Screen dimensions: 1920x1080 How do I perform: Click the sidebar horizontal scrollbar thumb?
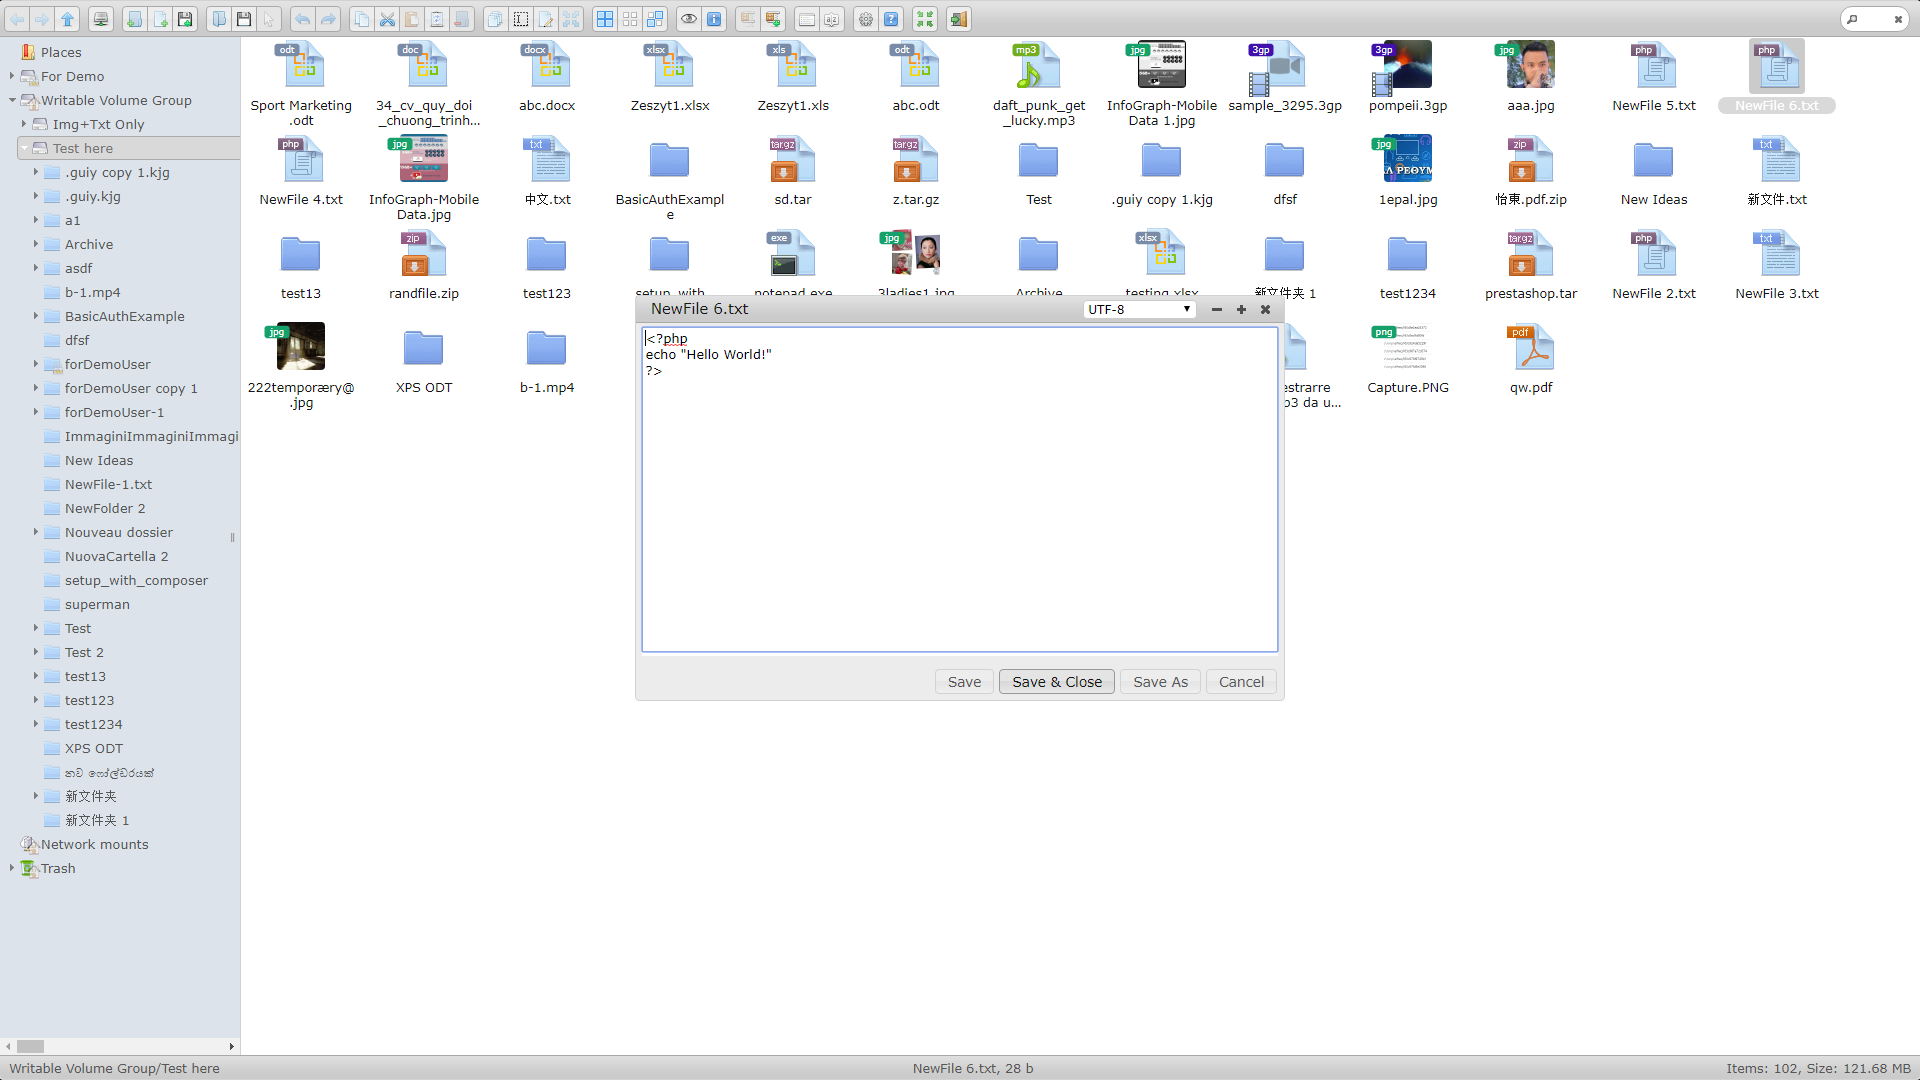(x=30, y=1046)
